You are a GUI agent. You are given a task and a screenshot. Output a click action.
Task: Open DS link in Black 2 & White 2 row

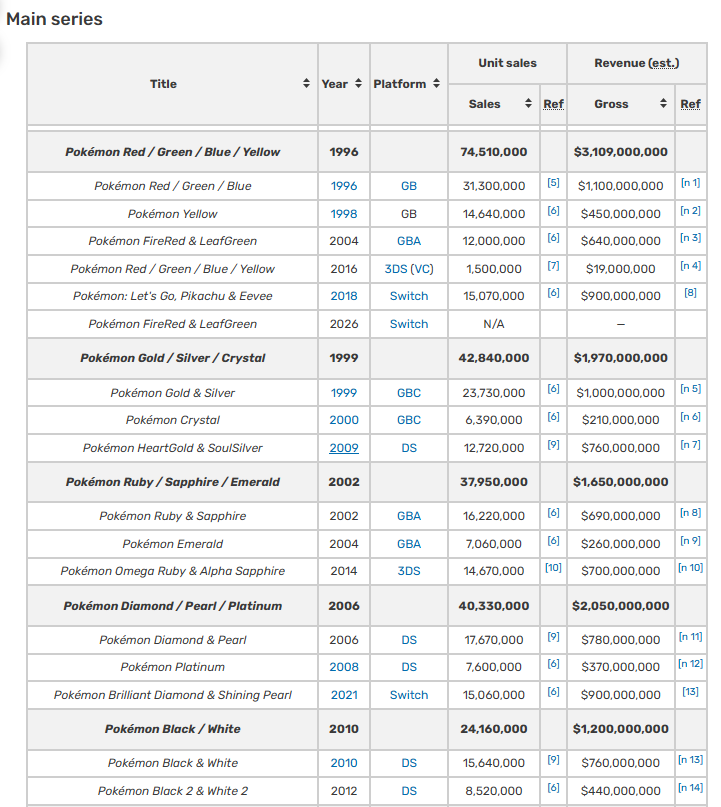coord(409,791)
